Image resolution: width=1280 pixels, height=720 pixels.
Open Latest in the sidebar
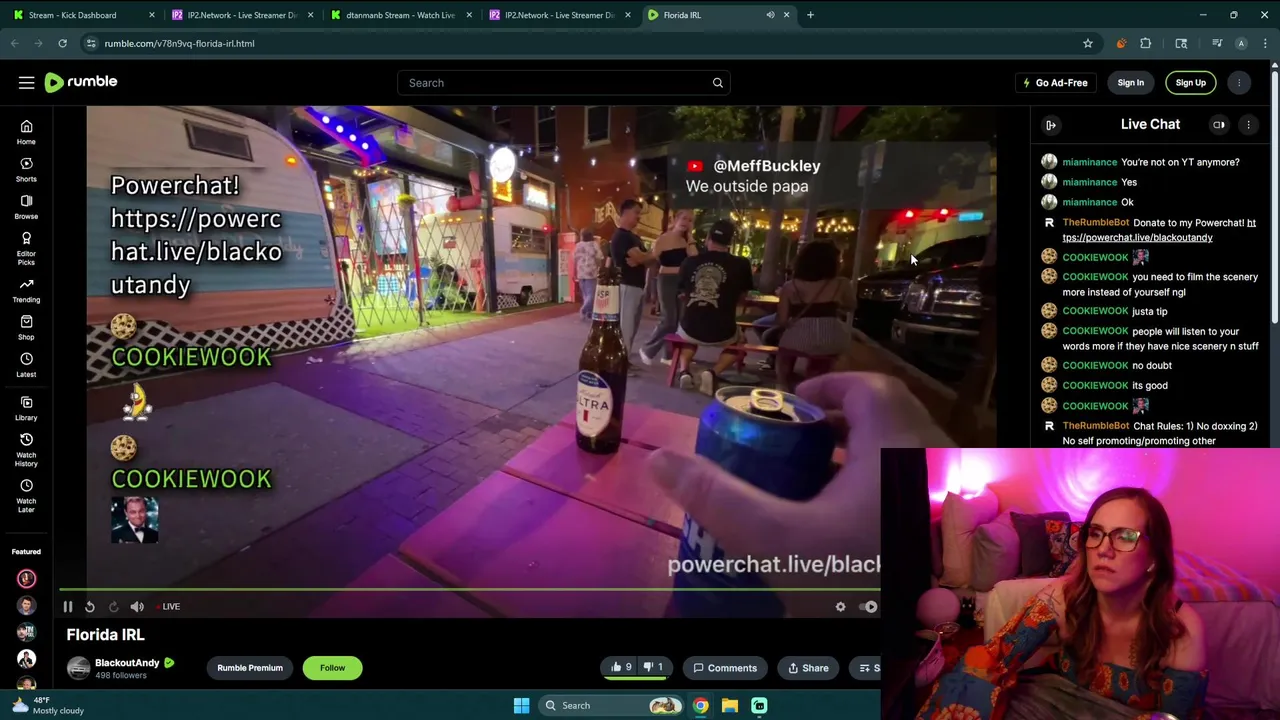26,365
